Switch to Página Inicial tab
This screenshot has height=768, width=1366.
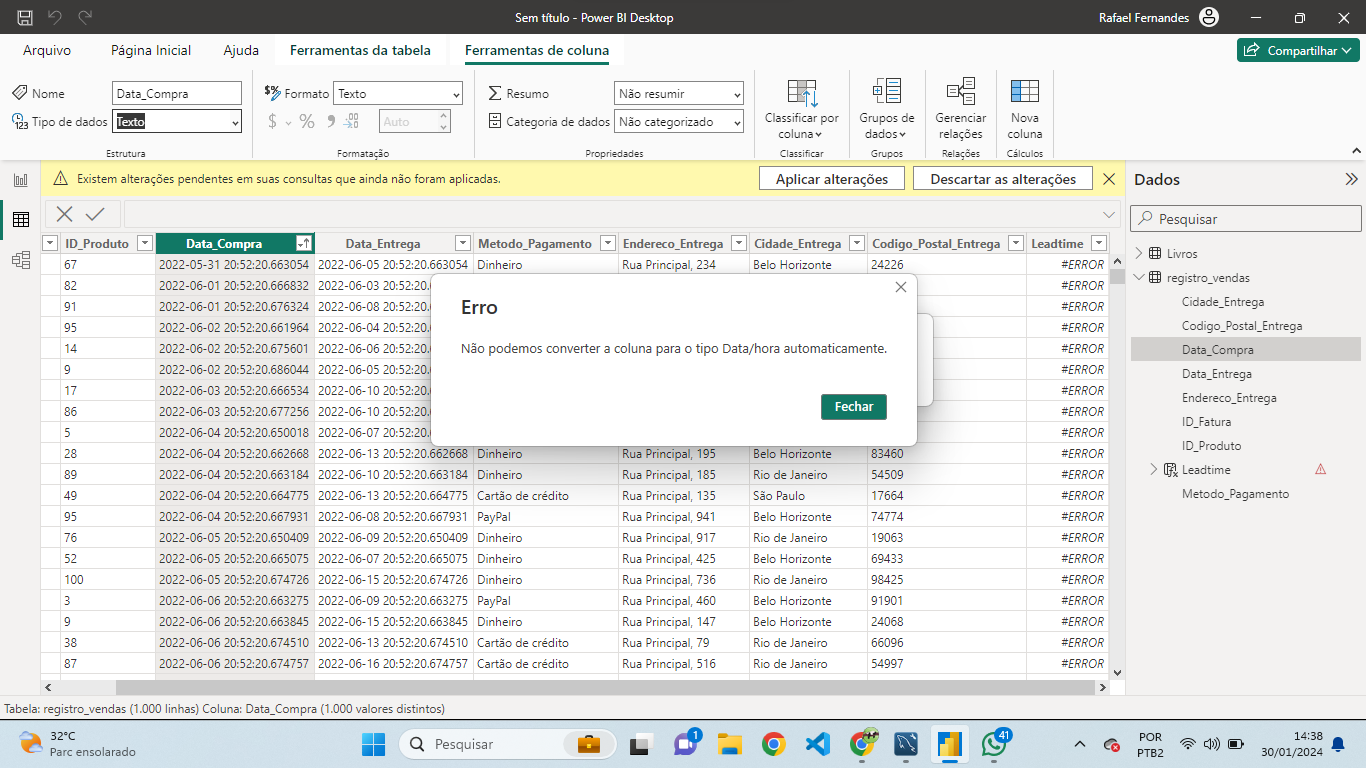pyautogui.click(x=151, y=50)
